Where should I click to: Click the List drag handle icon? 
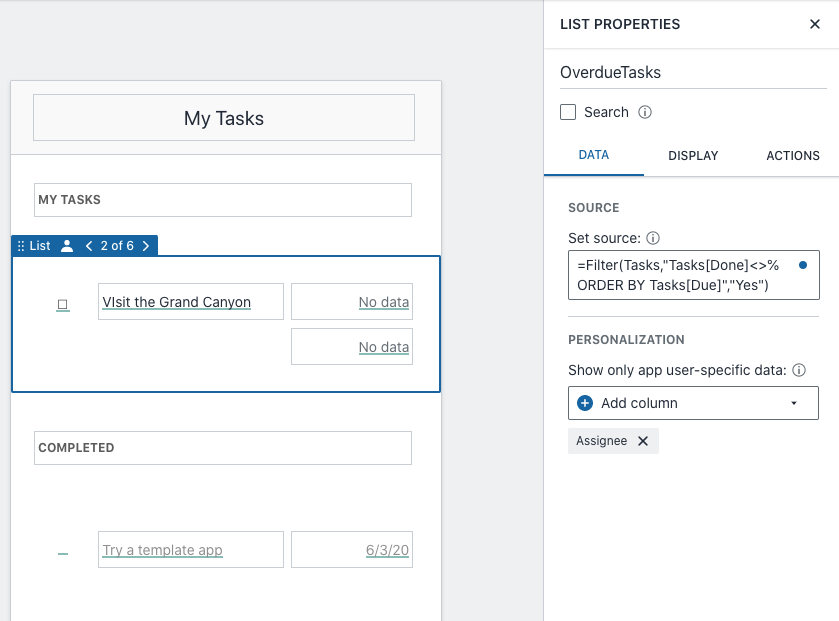[x=21, y=246]
